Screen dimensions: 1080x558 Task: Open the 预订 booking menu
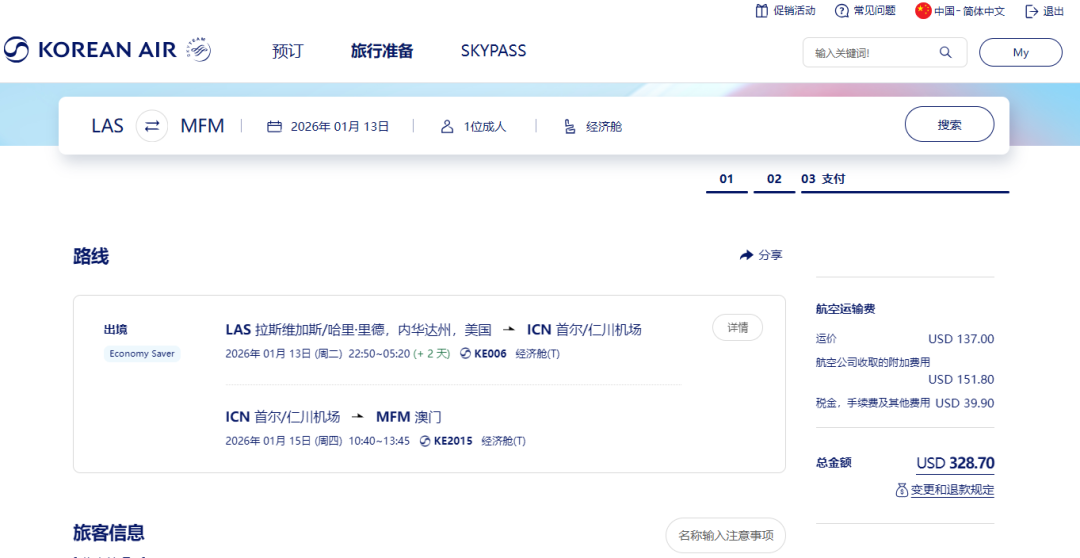[287, 51]
